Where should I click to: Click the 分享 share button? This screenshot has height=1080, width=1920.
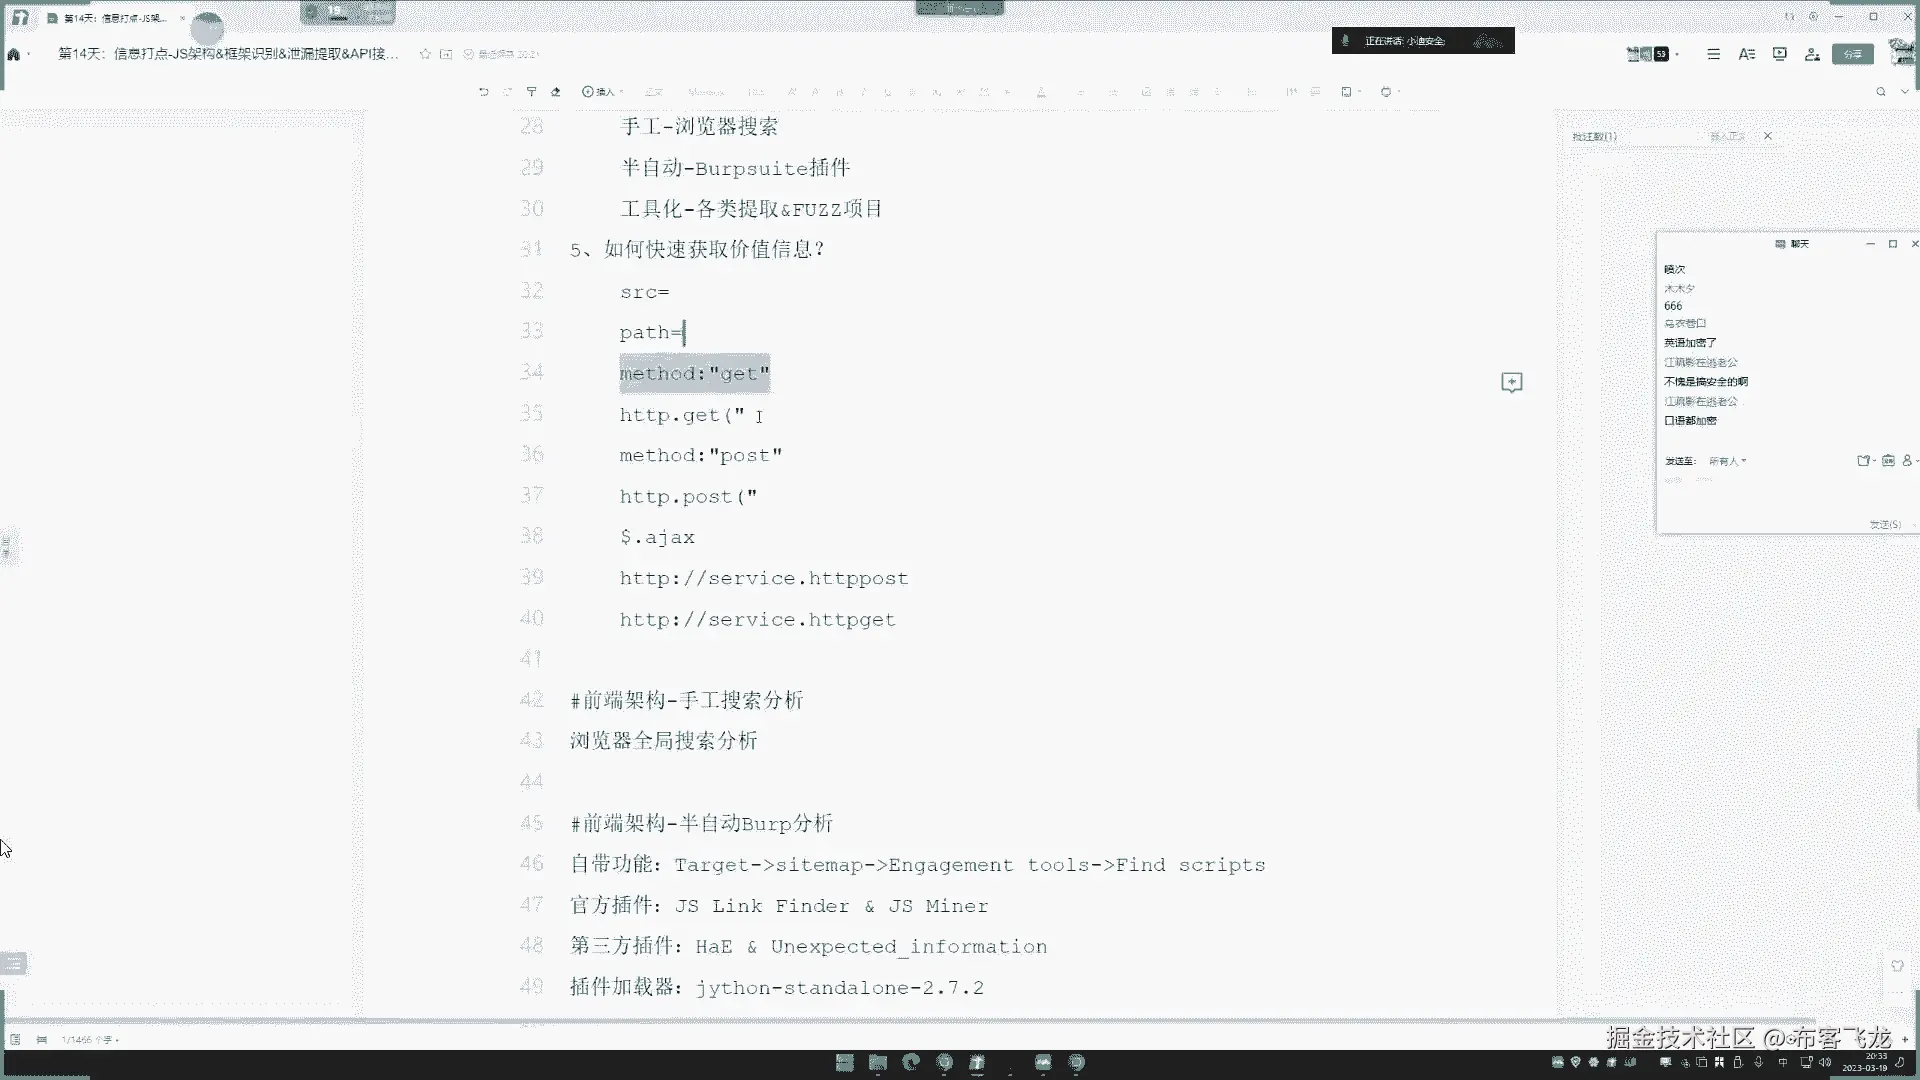(1852, 54)
